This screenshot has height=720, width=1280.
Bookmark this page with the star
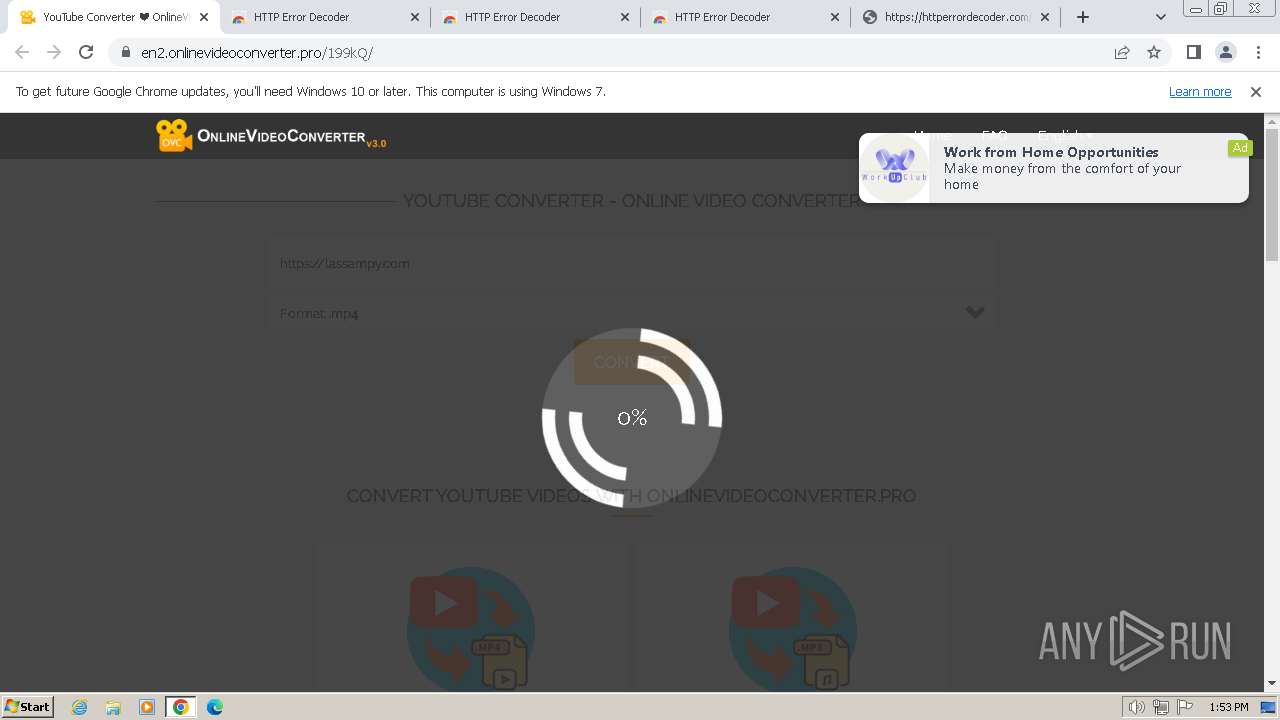1154,52
